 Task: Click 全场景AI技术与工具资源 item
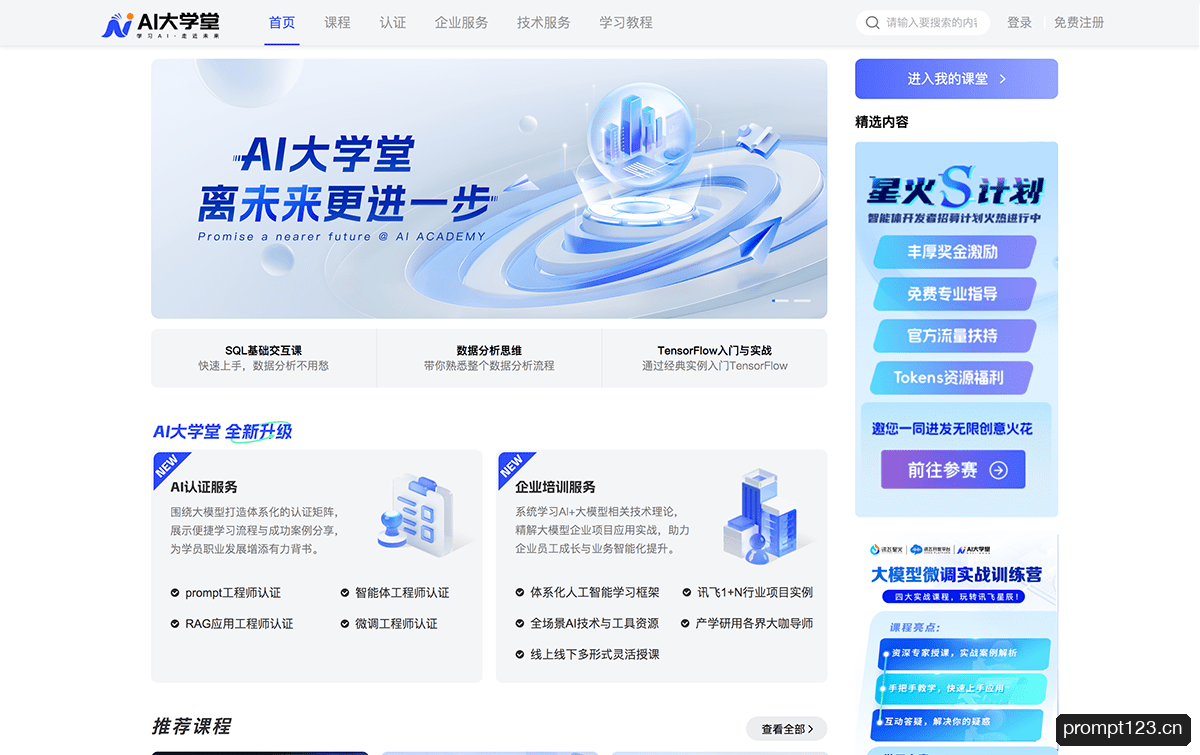pyautogui.click(x=587, y=624)
